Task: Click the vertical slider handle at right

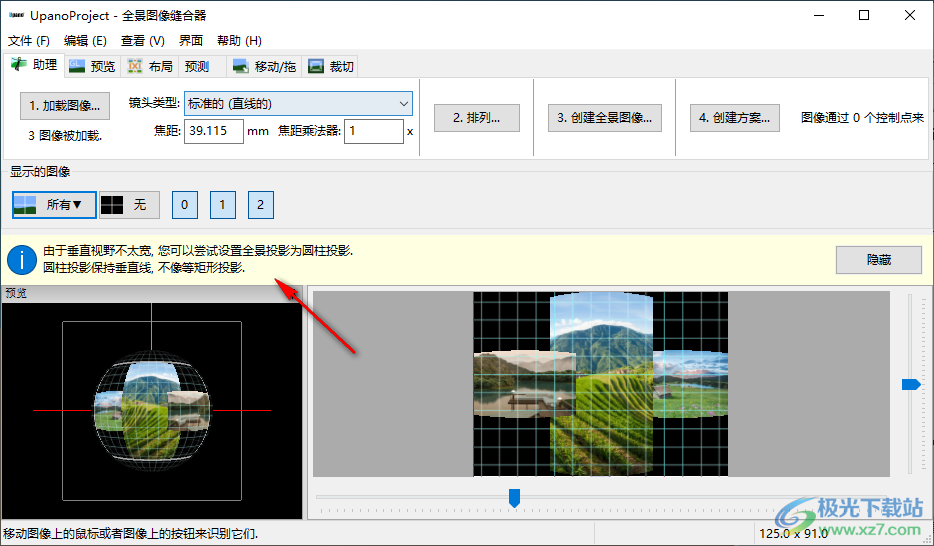Action: pos(911,385)
